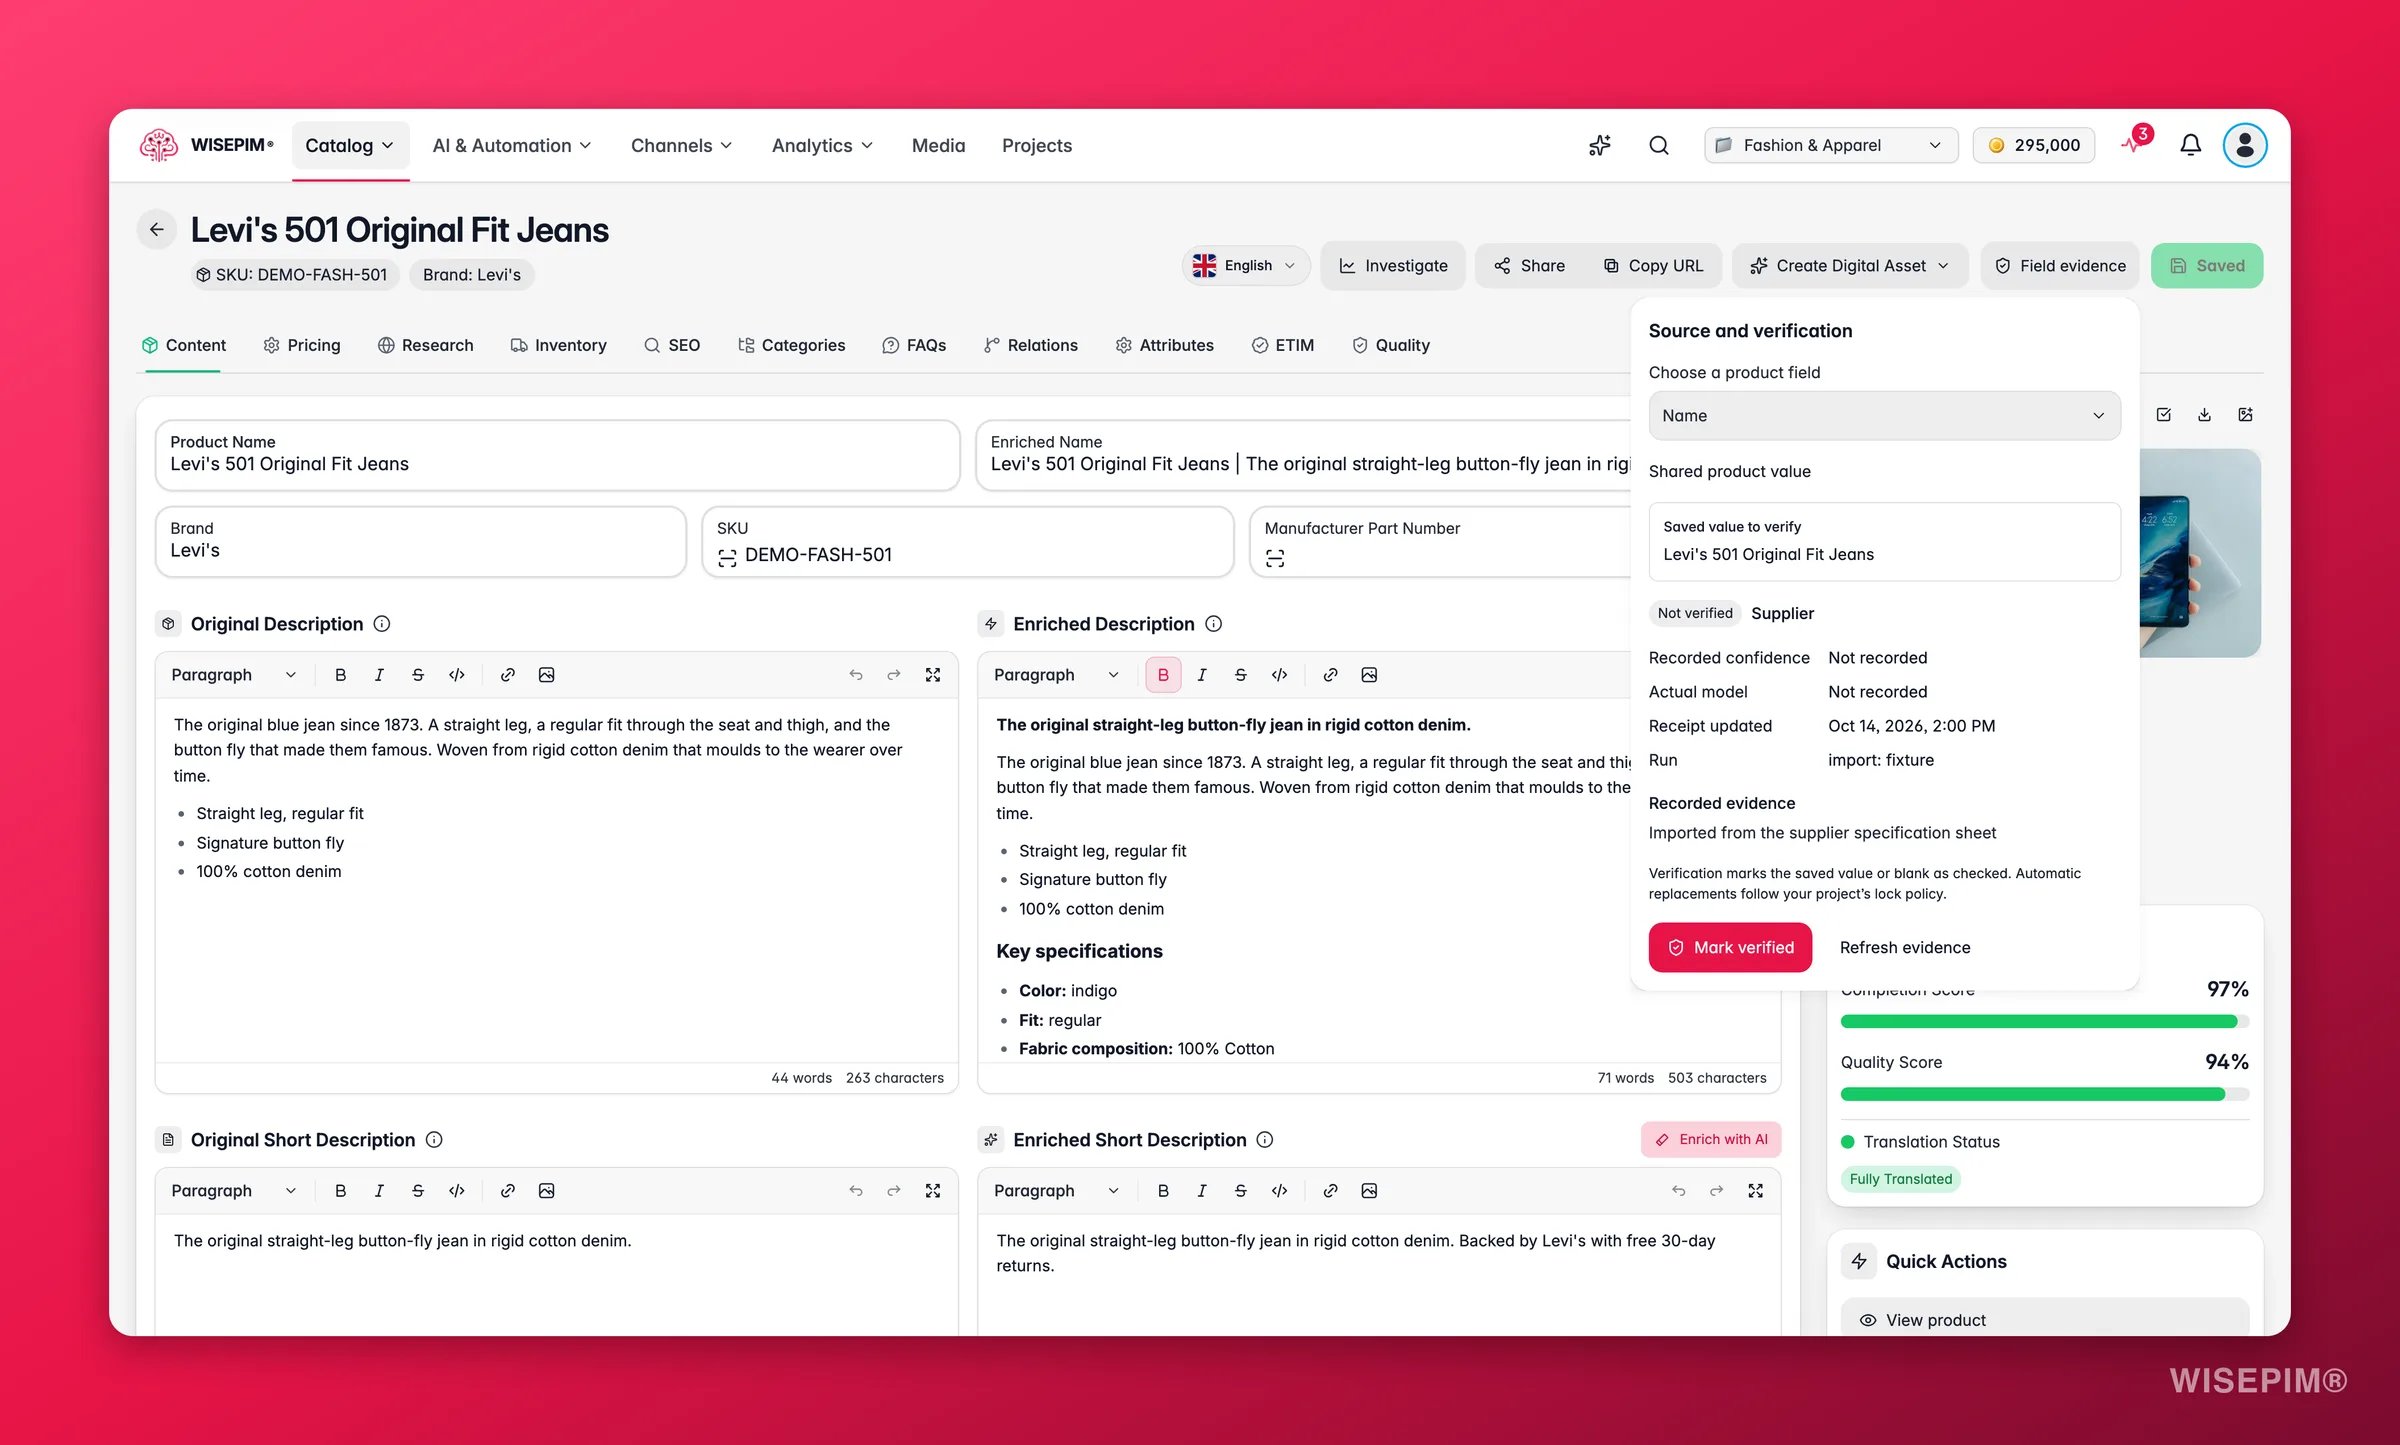Toggle bold in Original Short Description toolbar
The height and width of the screenshot is (1445, 2400).
tap(340, 1191)
